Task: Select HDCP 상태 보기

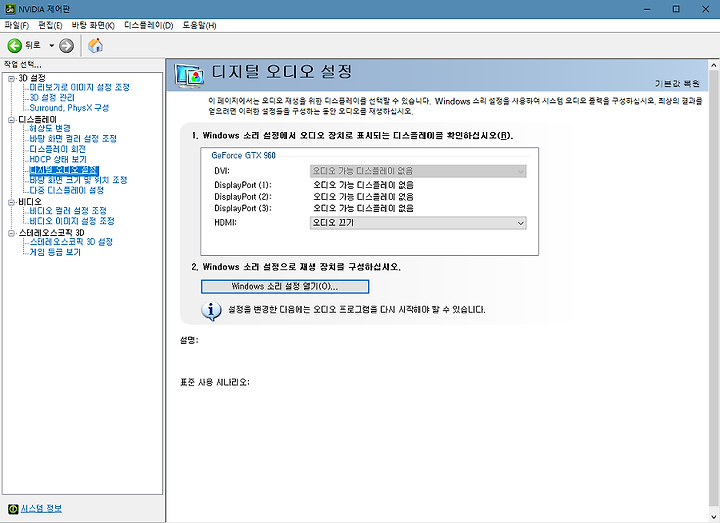Action: 58,159
